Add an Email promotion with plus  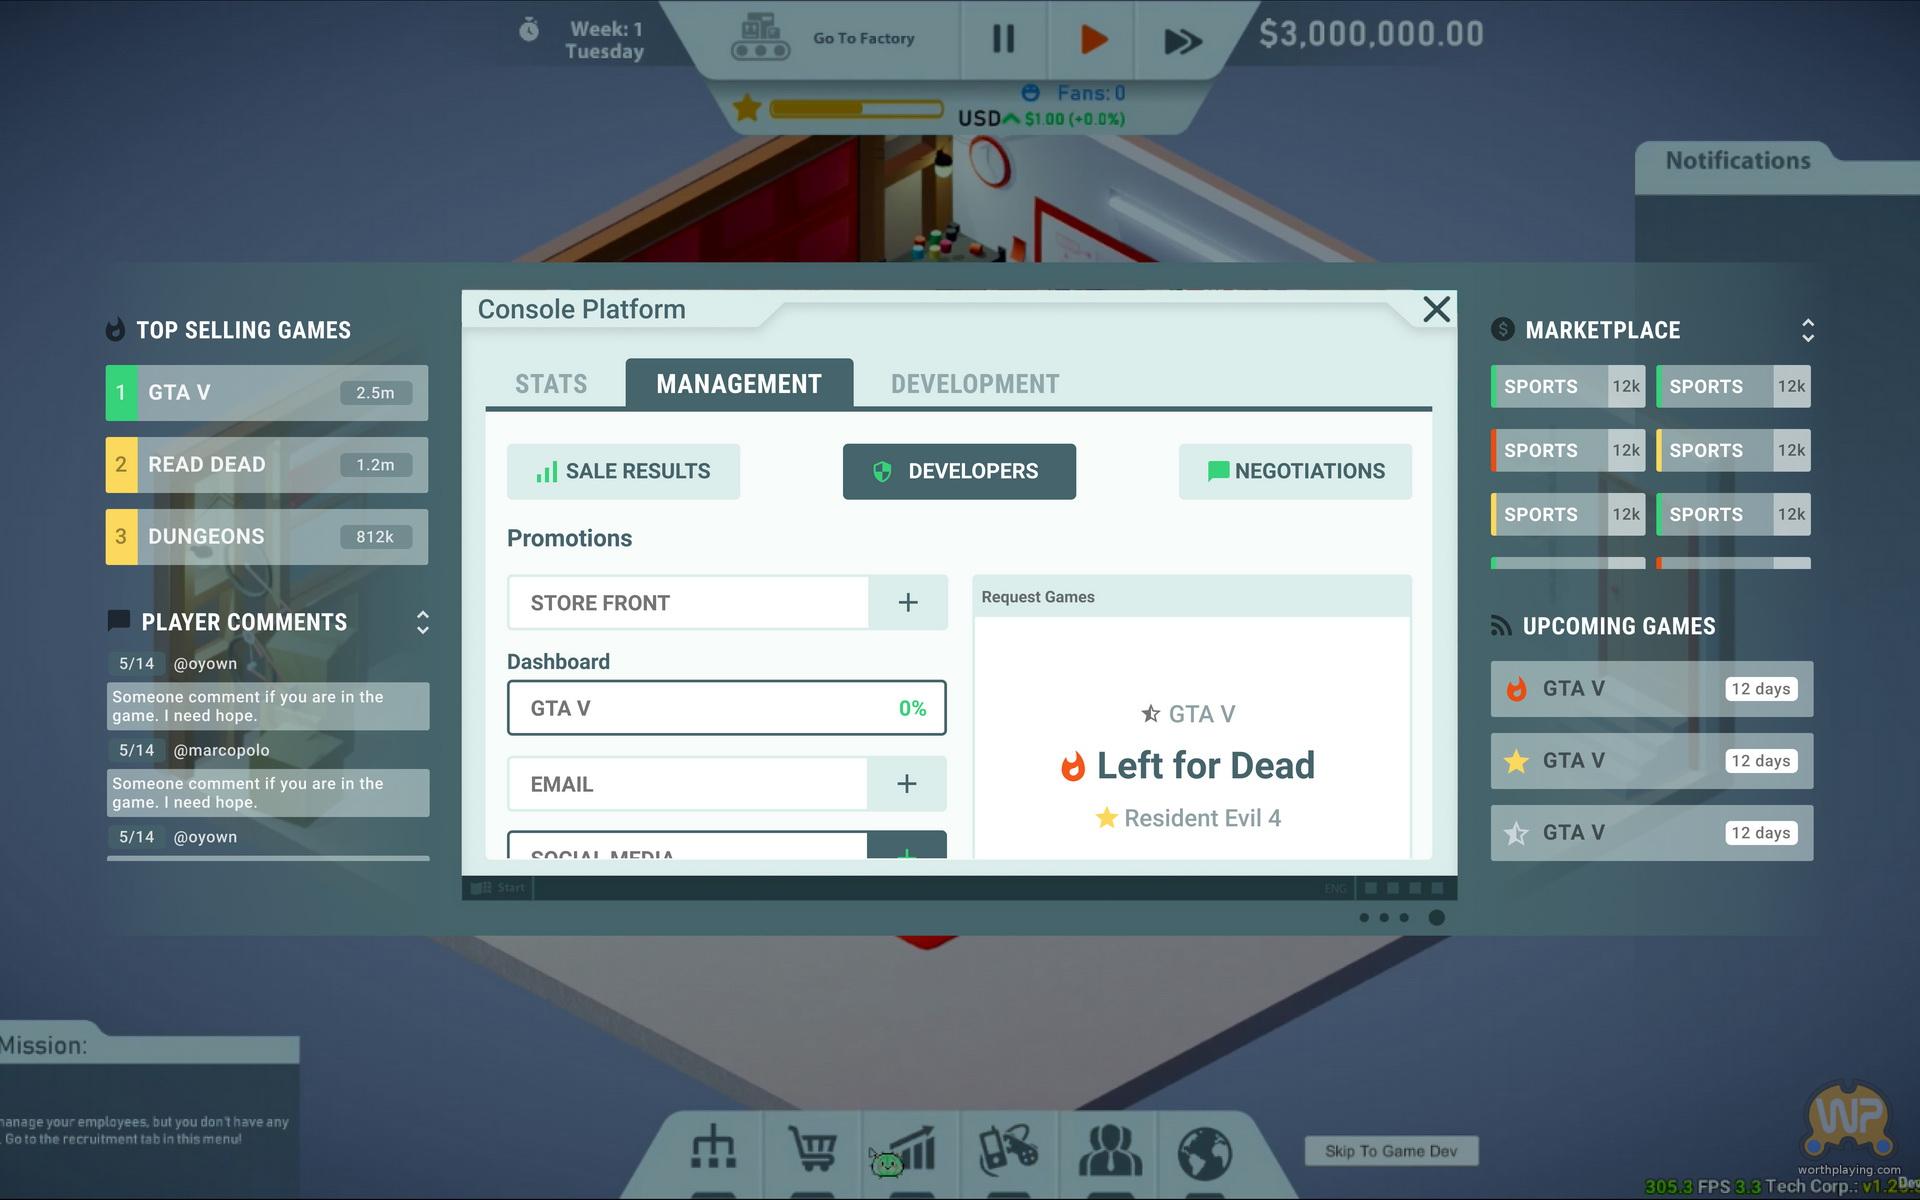[x=906, y=784]
